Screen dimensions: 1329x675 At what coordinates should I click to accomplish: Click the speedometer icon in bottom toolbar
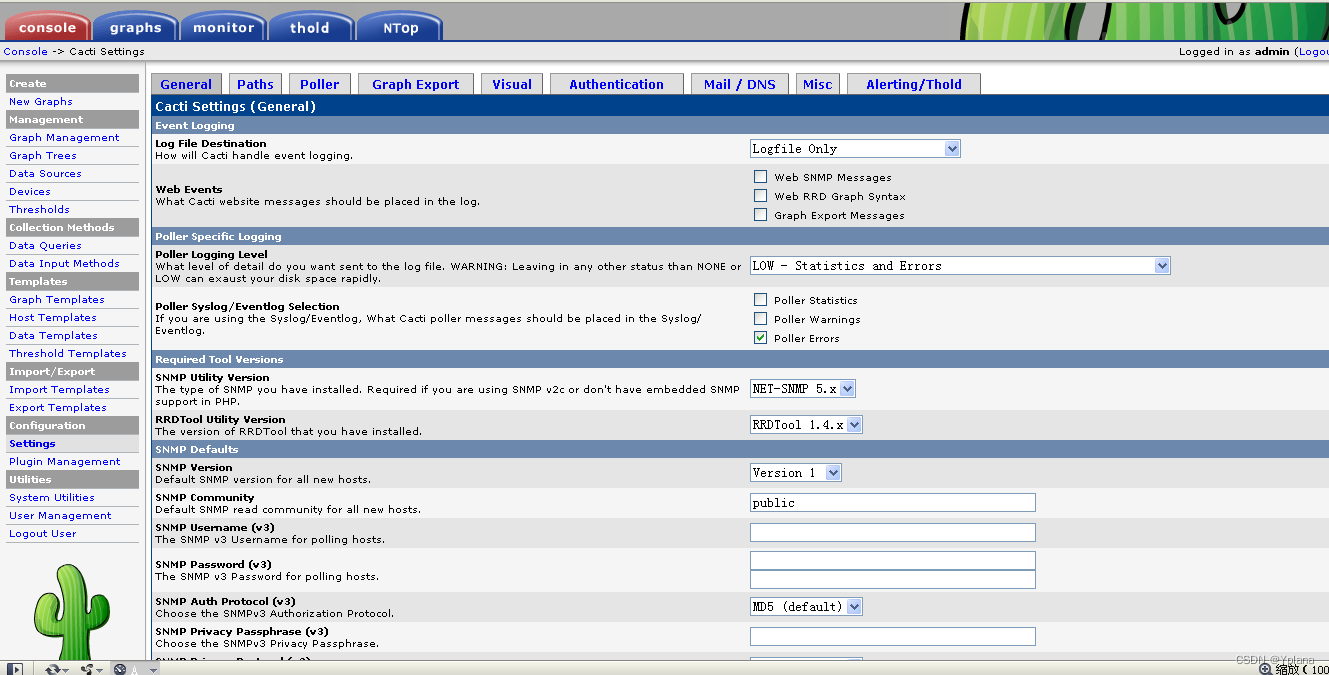[x=120, y=669]
